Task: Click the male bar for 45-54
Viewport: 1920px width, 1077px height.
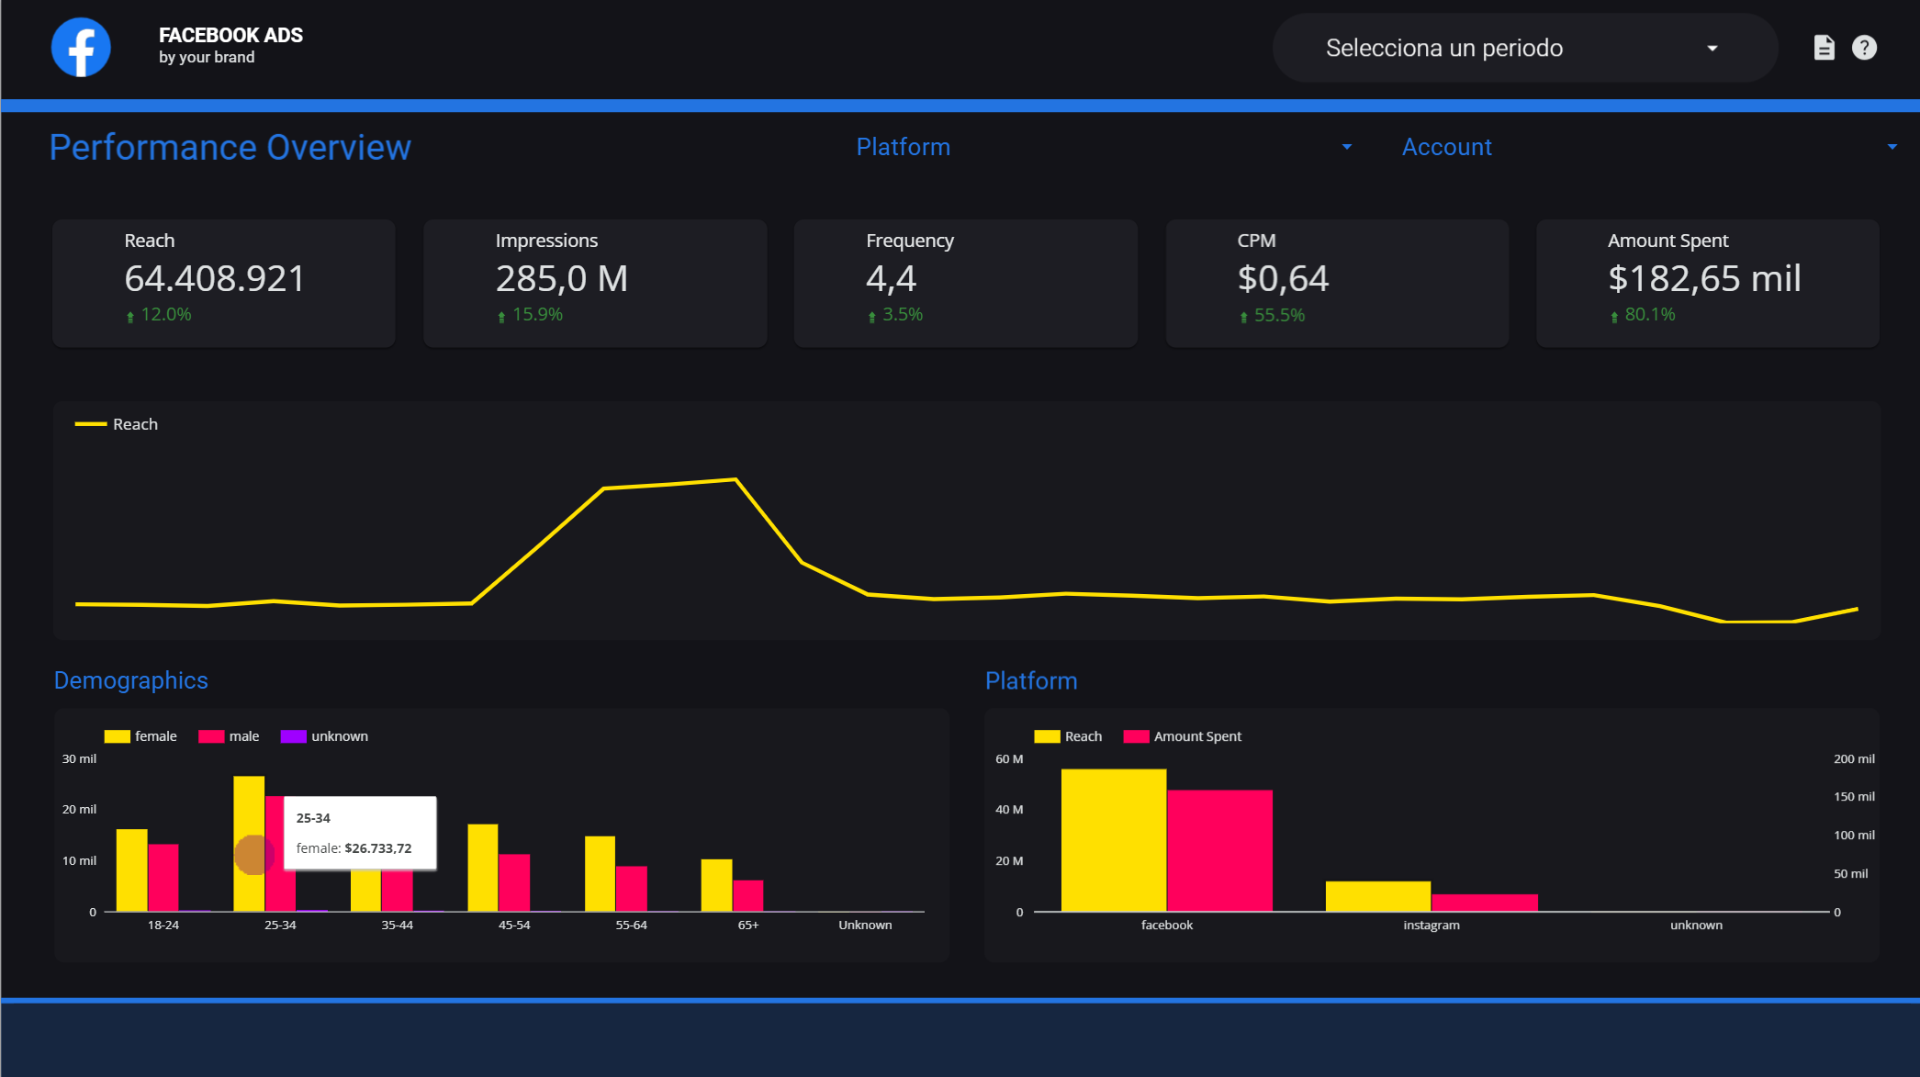Action: click(x=514, y=882)
